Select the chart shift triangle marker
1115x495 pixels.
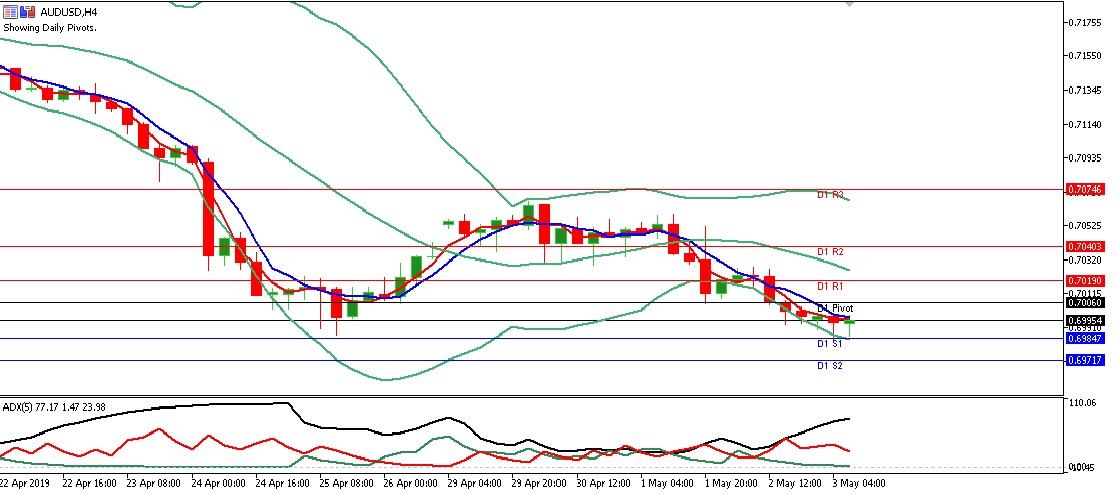pyautogui.click(x=848, y=4)
